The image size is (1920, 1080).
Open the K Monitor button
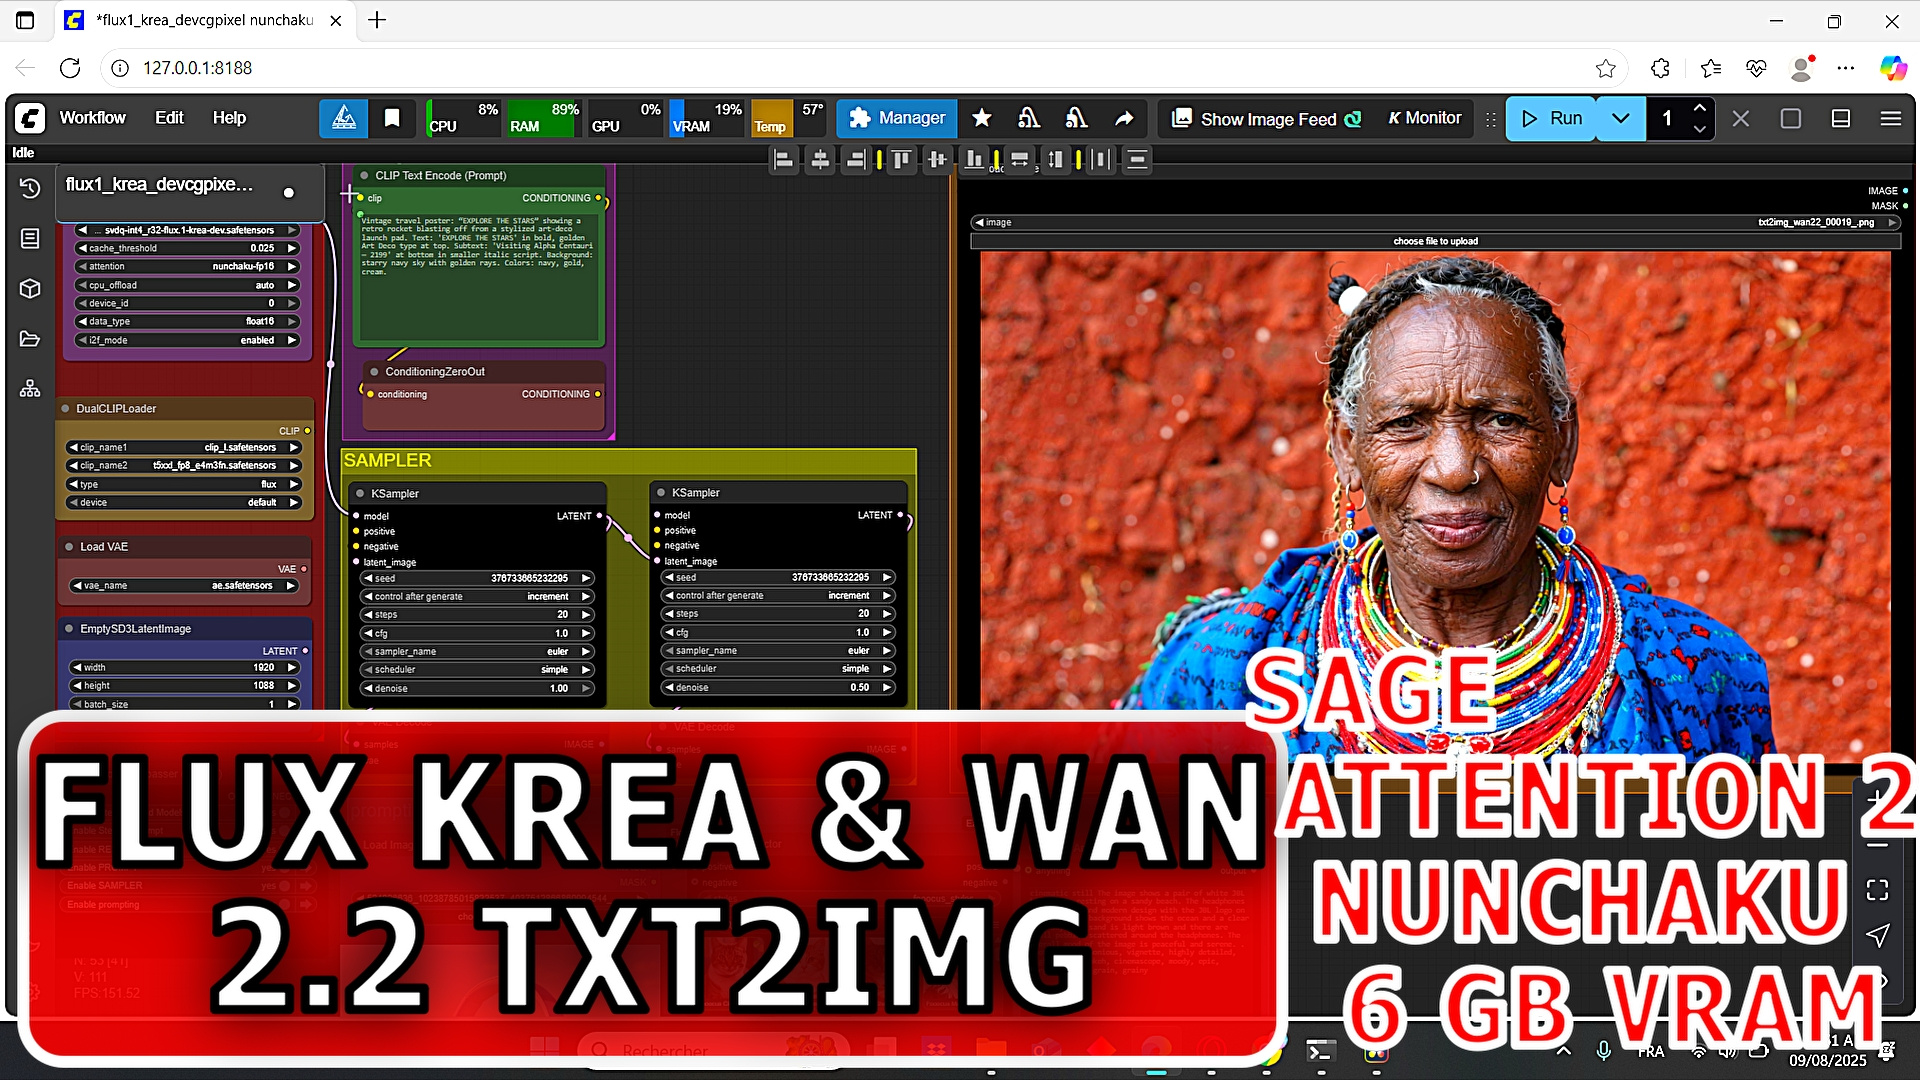1424,118
